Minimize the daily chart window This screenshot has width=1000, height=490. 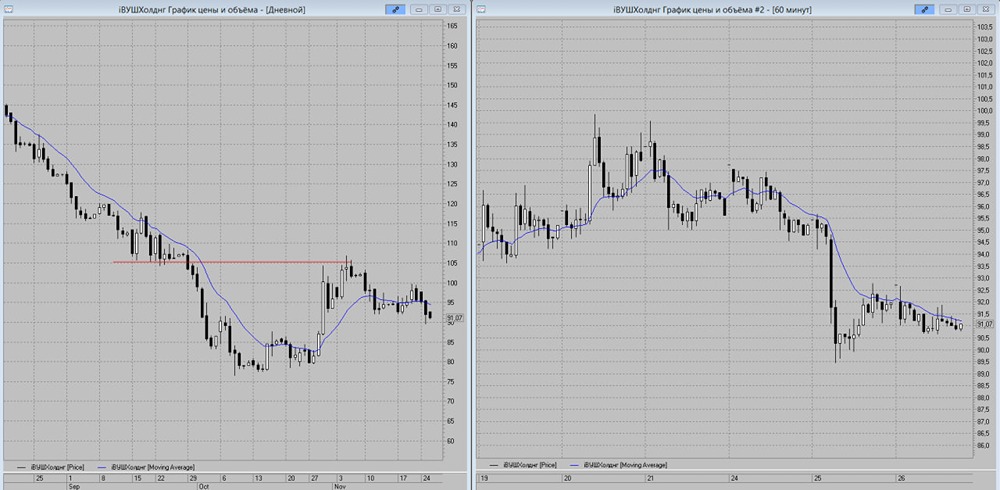coord(419,10)
